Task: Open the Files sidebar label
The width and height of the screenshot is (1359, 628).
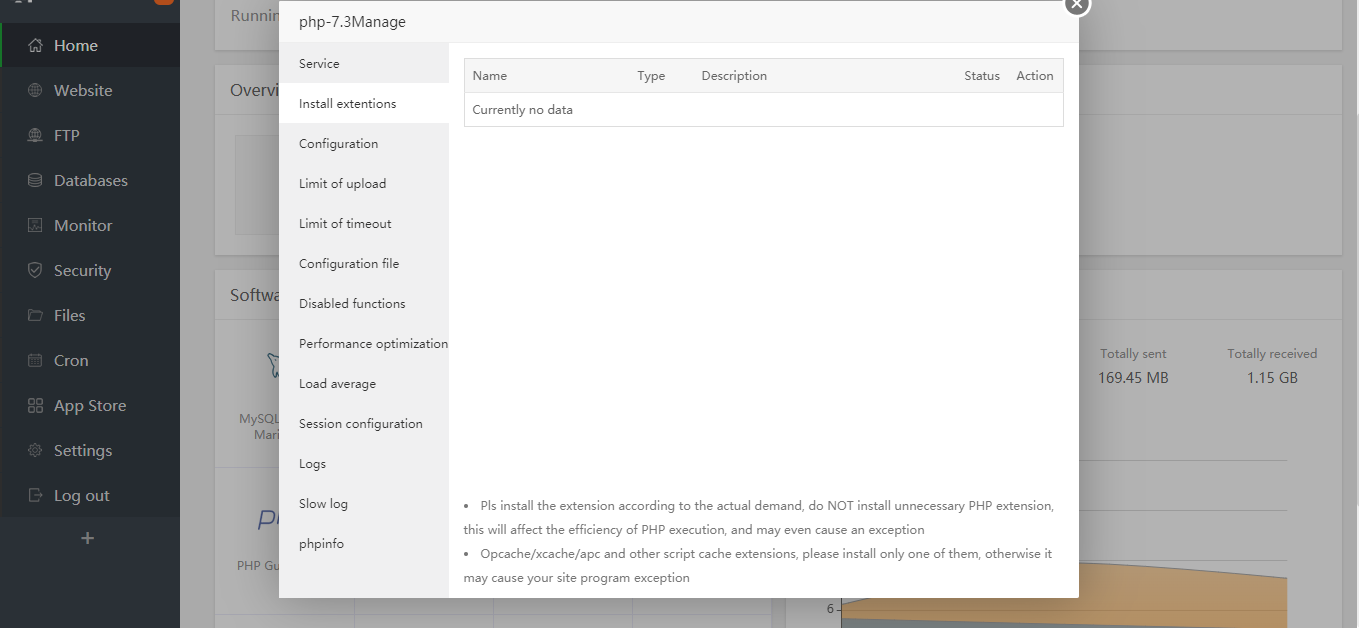Action: coord(70,315)
